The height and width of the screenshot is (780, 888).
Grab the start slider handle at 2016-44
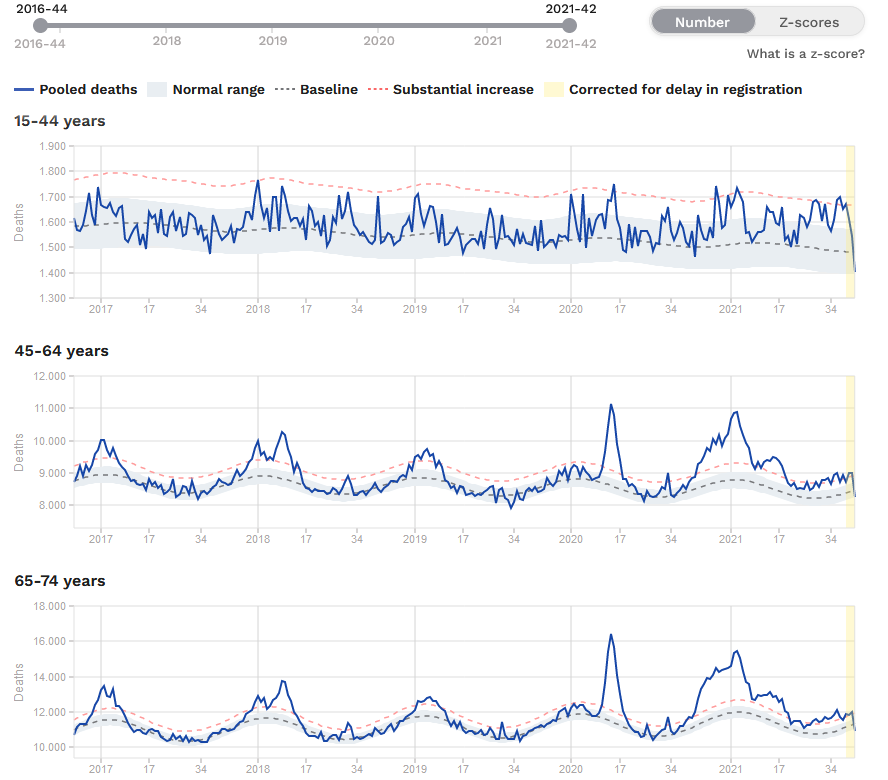click(x=40, y=25)
